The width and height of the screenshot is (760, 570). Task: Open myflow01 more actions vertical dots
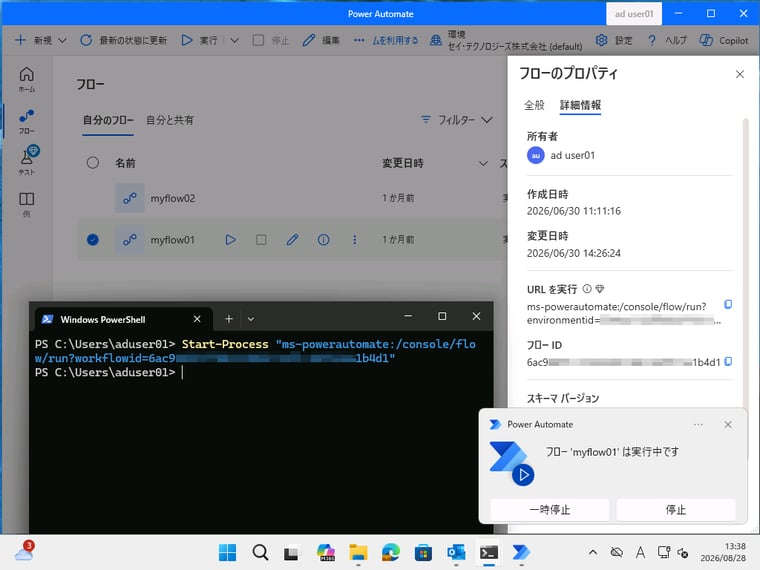355,239
